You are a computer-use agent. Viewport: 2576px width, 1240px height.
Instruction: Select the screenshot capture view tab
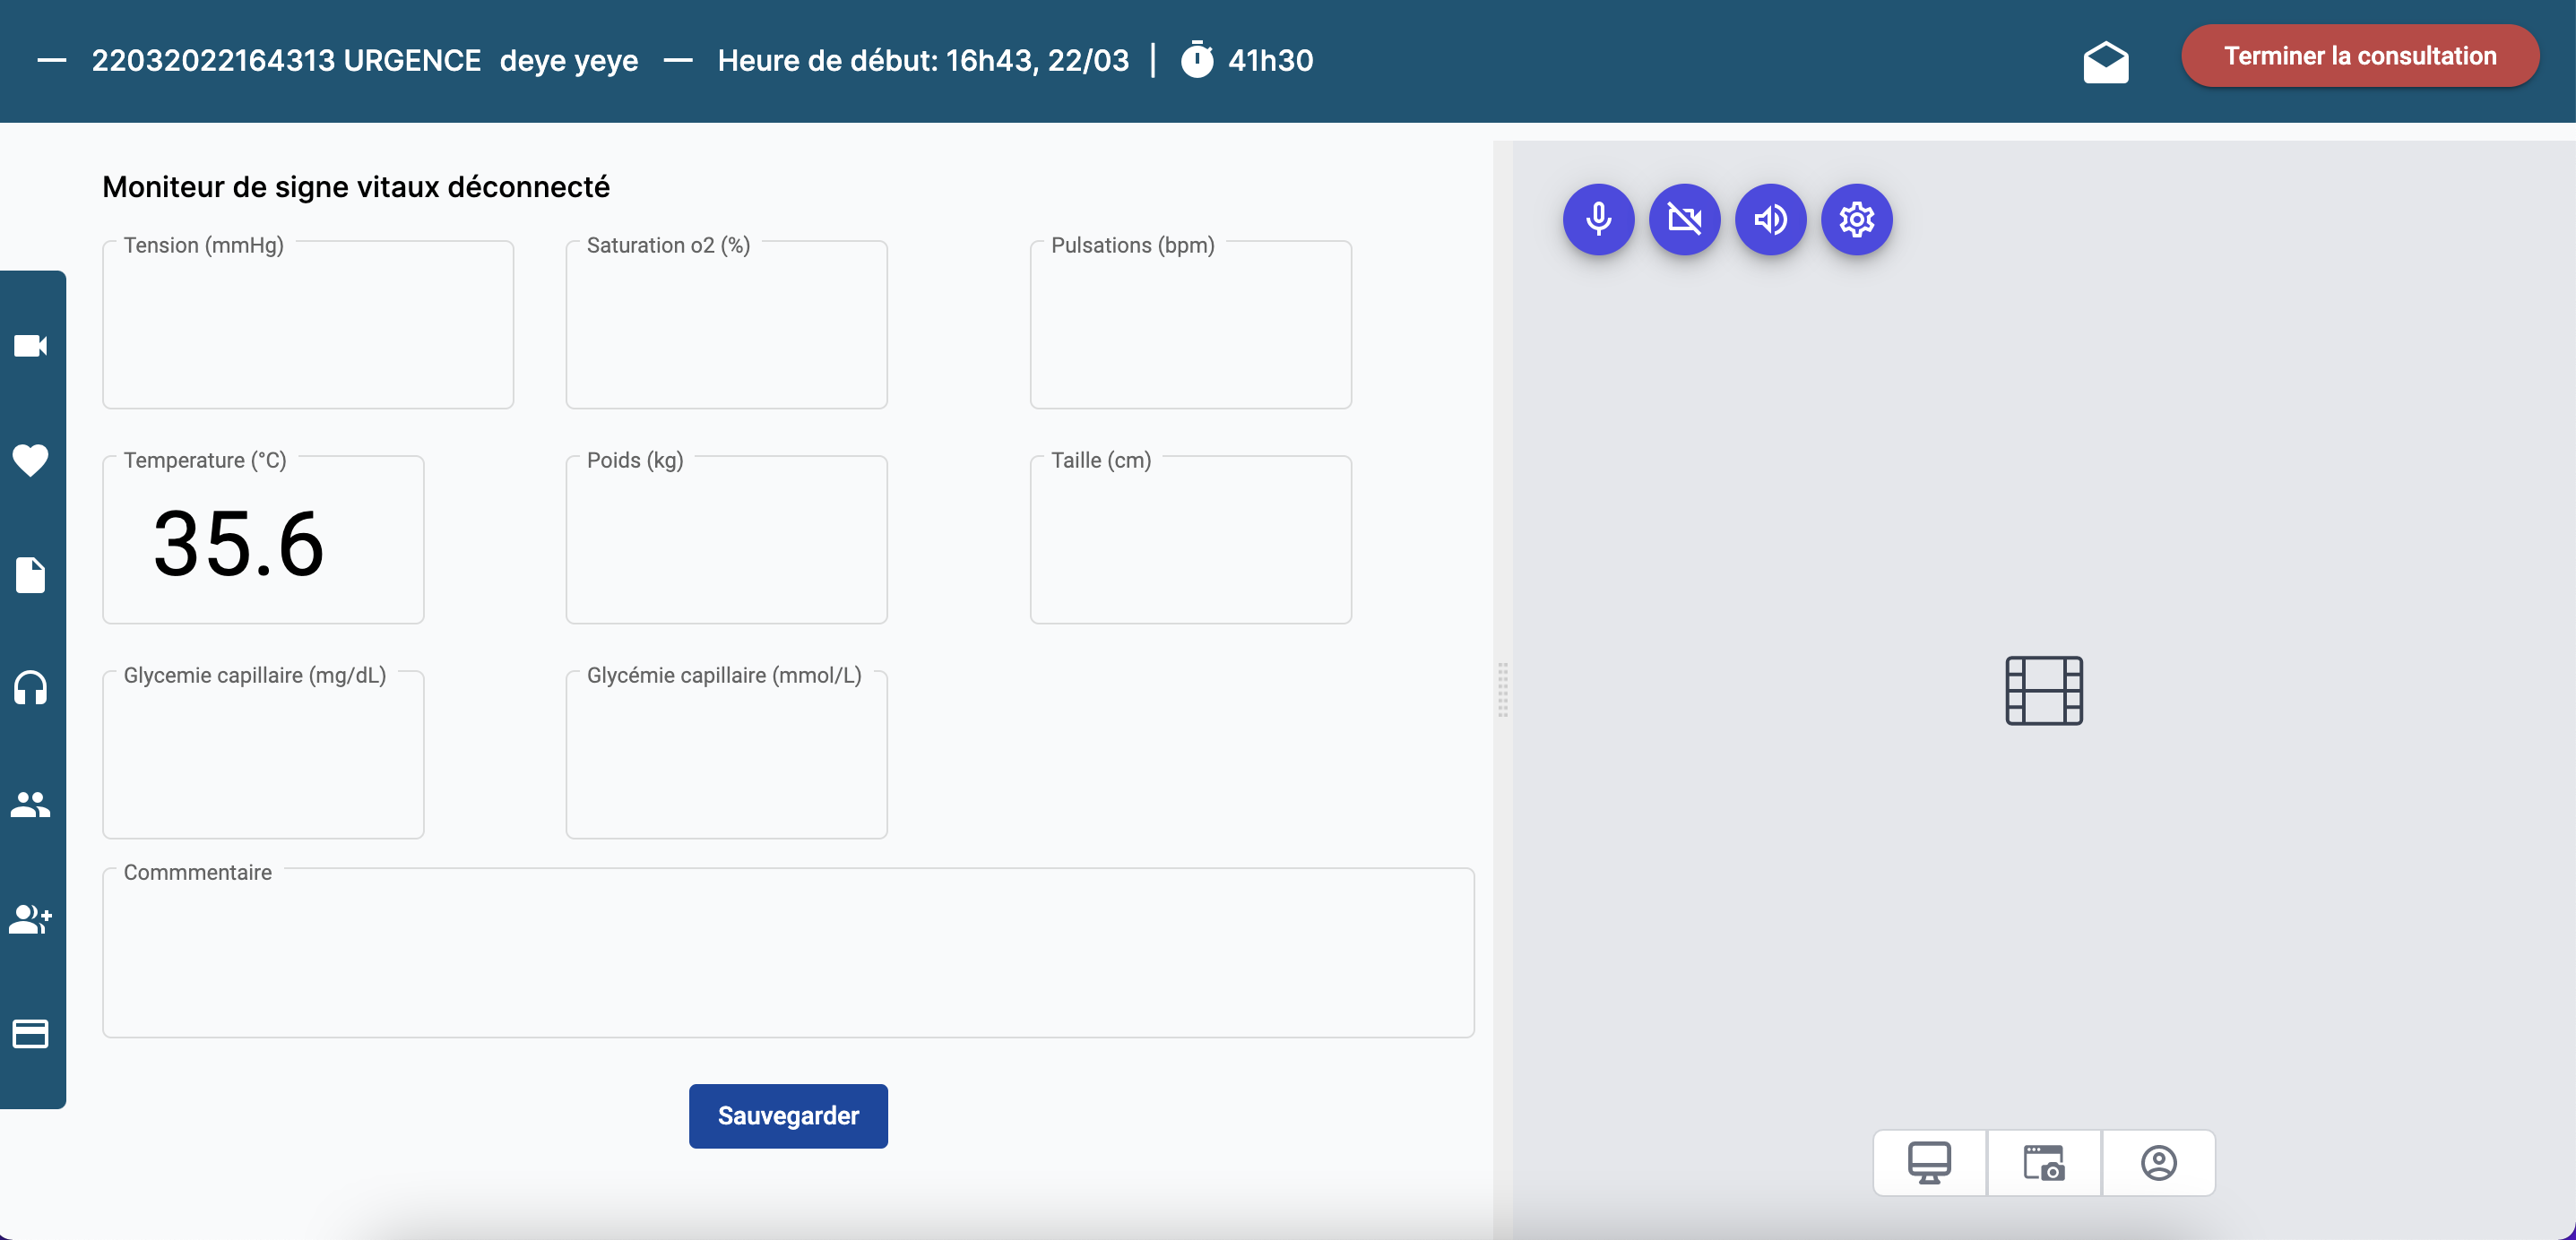2043,1162
